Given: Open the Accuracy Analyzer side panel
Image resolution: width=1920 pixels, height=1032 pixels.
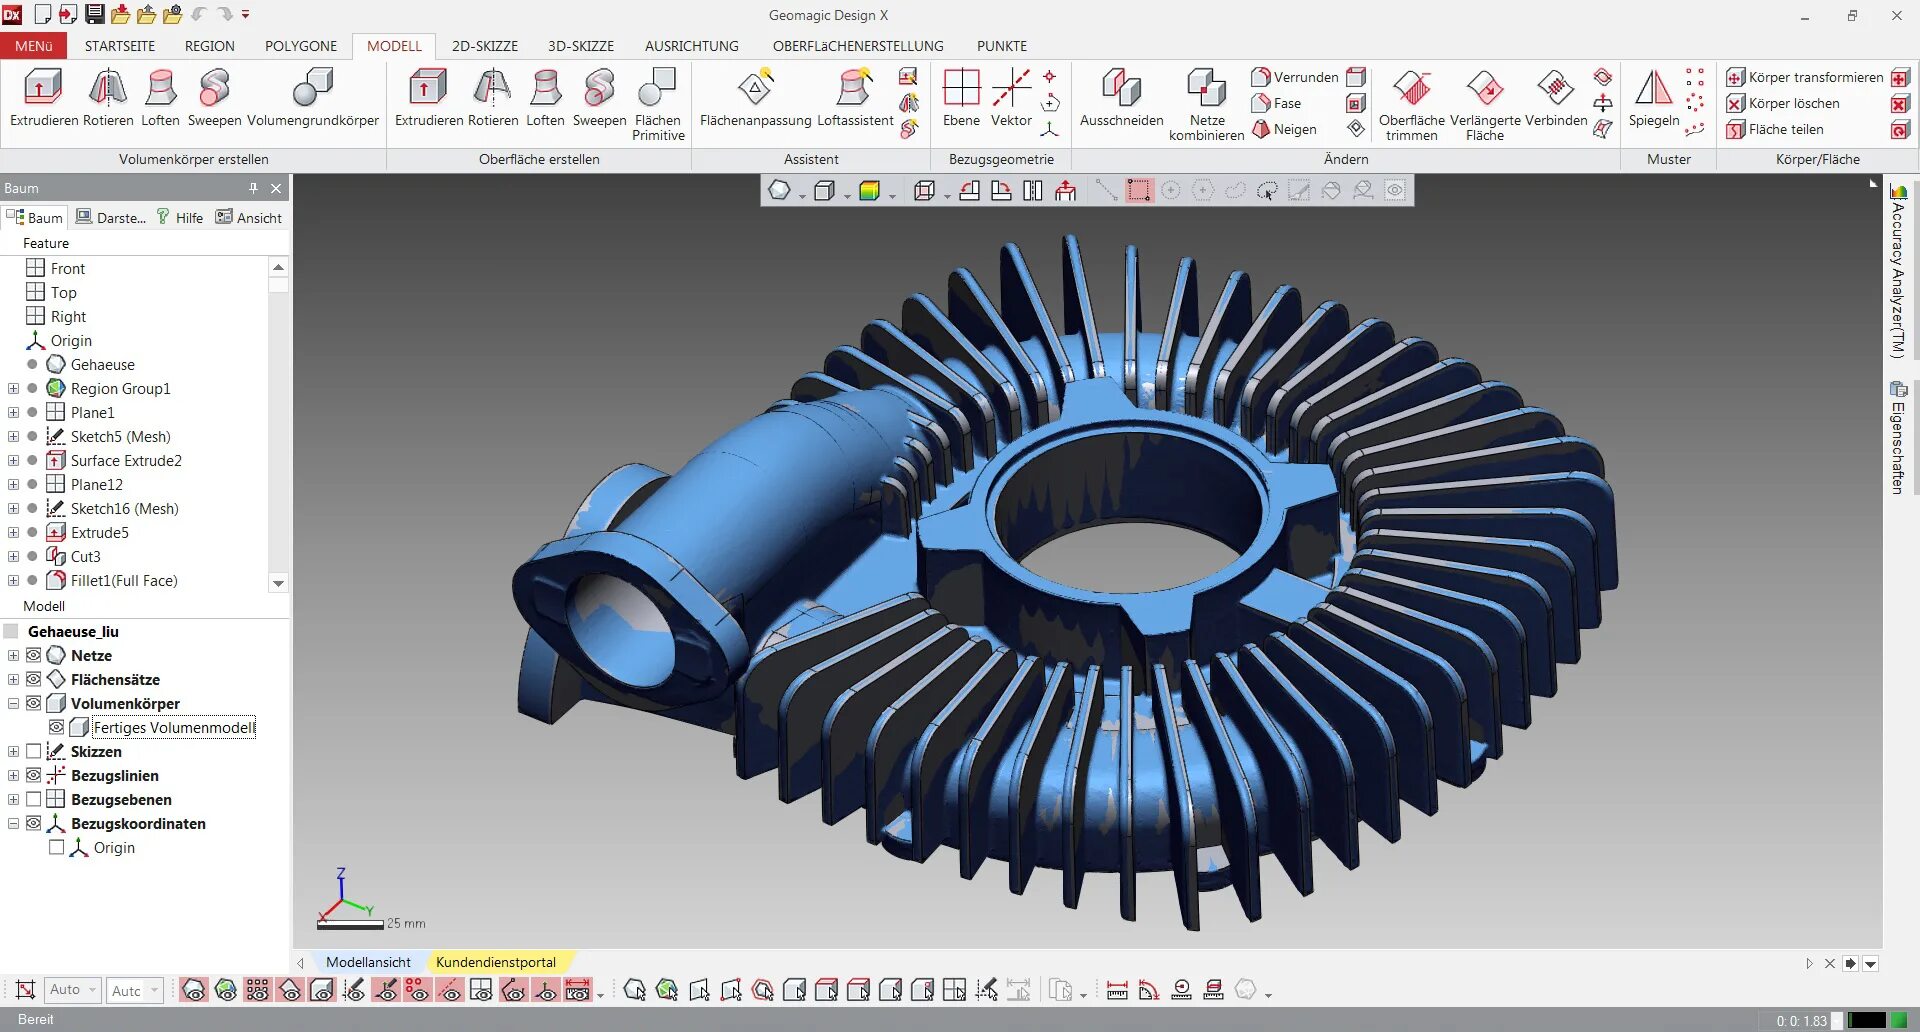Looking at the screenshot, I should click(x=1898, y=270).
